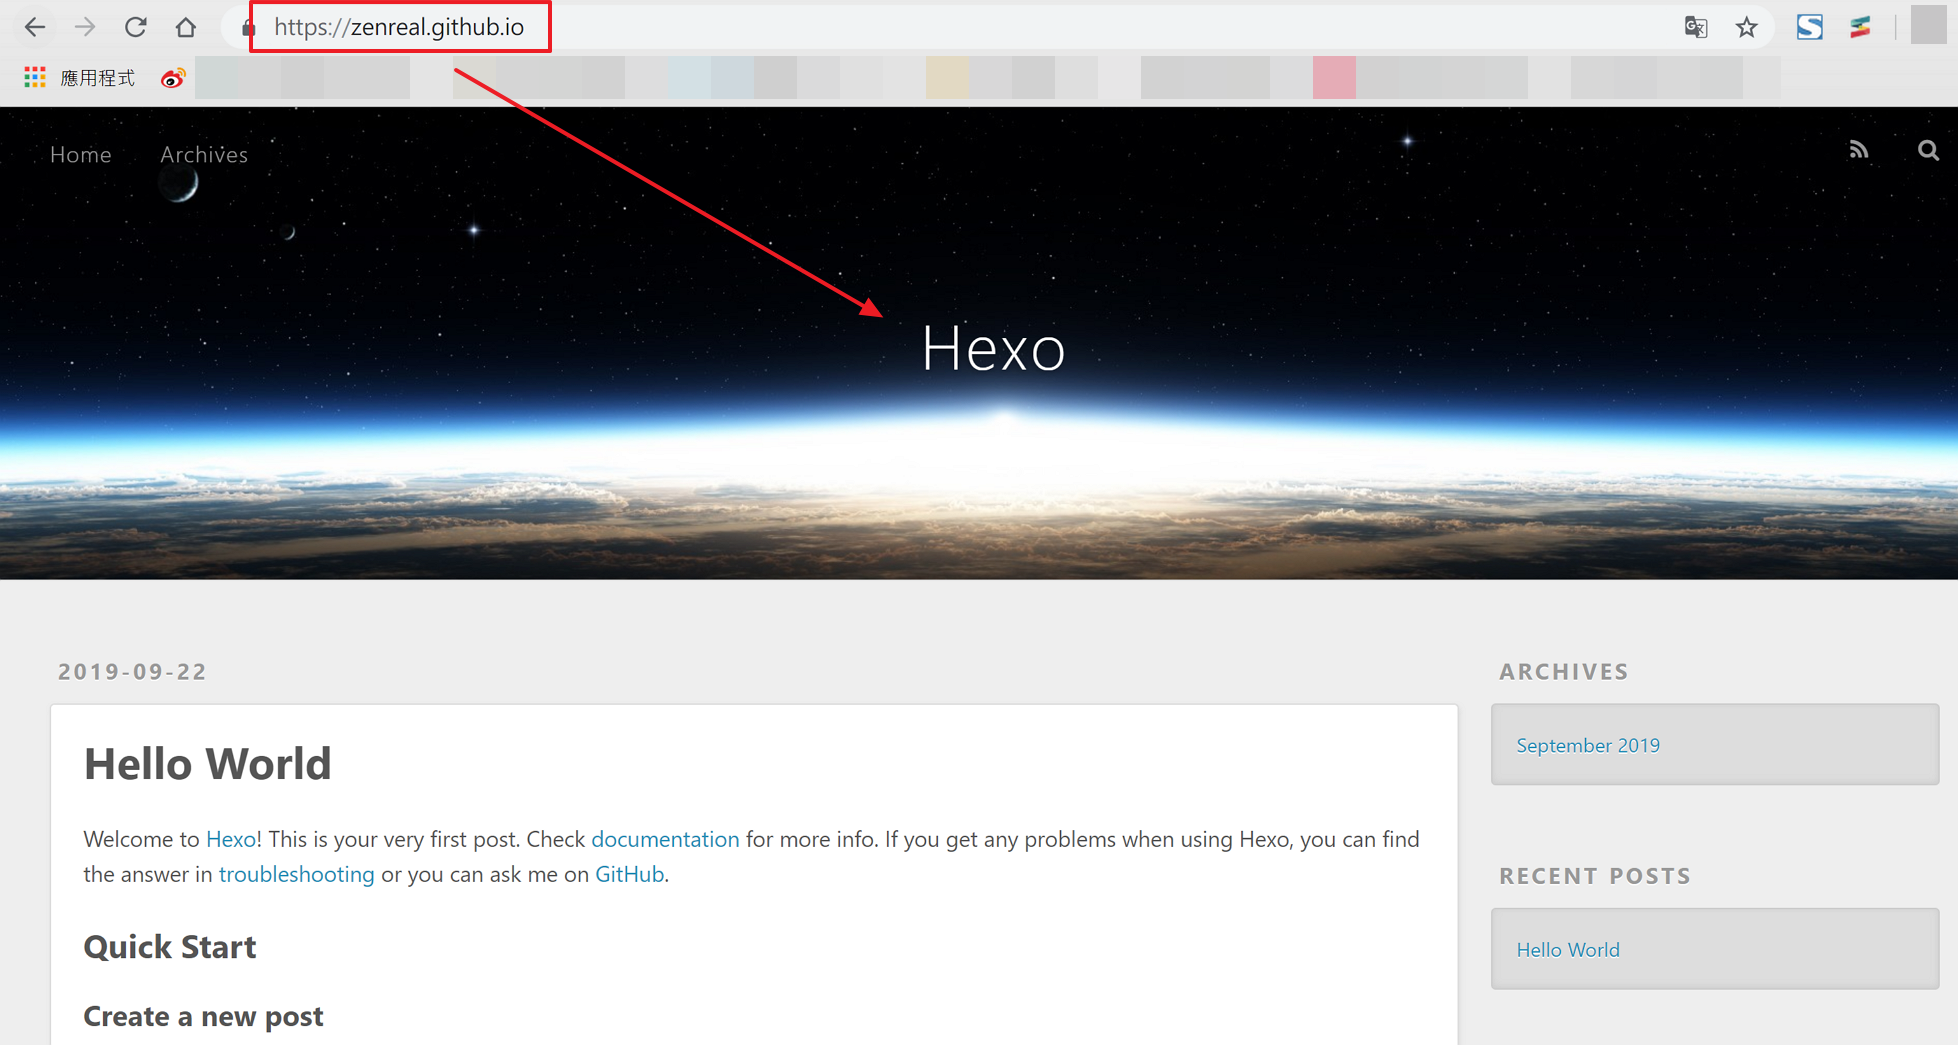View site security via the lock icon
The width and height of the screenshot is (1958, 1045).
pos(249,28)
